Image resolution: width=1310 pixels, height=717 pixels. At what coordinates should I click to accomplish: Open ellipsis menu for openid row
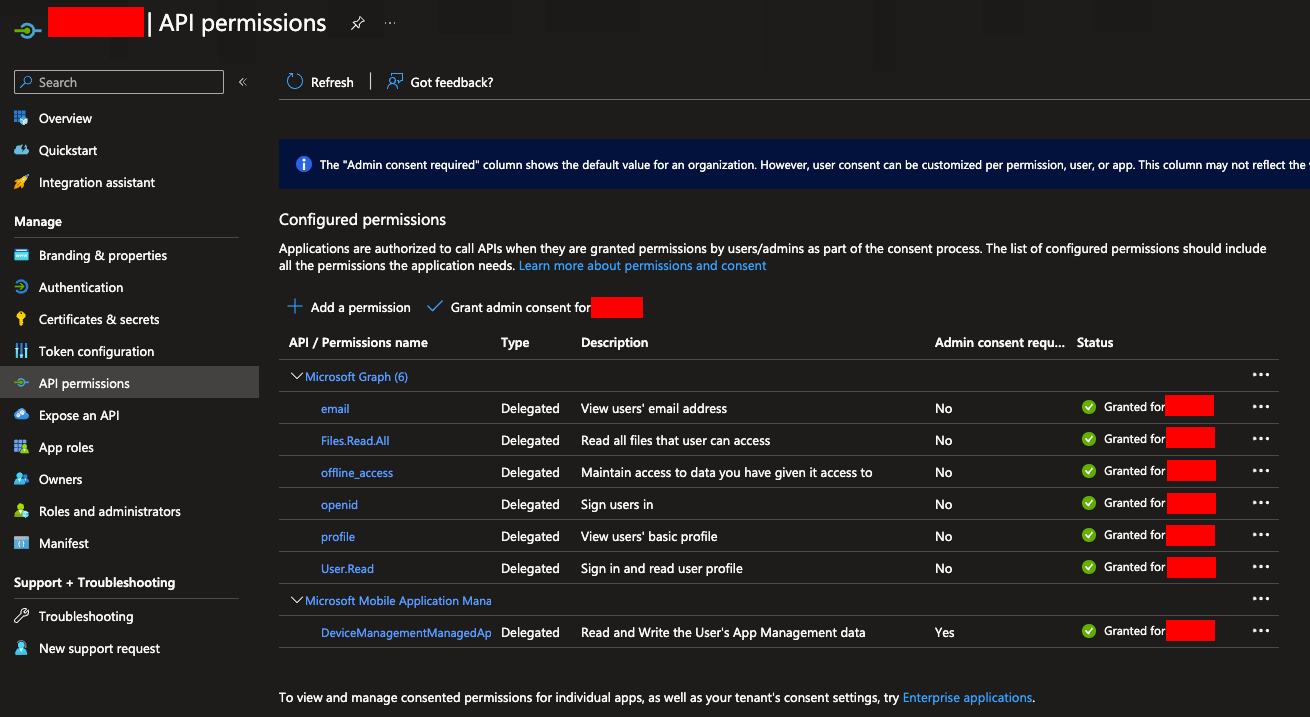(1261, 503)
